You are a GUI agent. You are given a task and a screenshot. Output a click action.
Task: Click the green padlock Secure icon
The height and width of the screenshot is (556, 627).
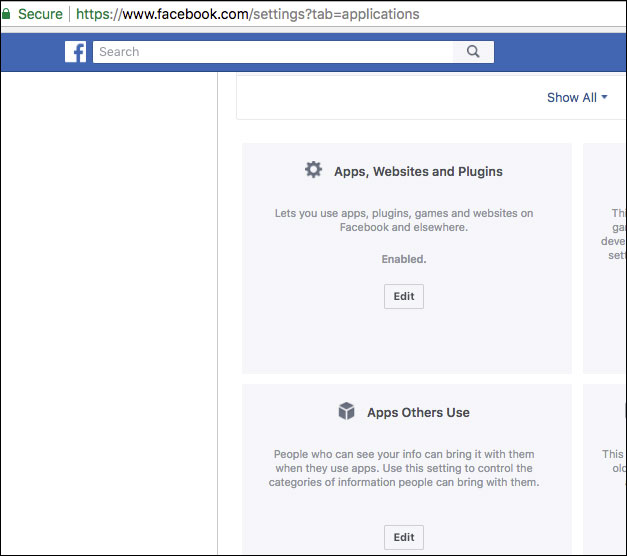click(x=6, y=14)
